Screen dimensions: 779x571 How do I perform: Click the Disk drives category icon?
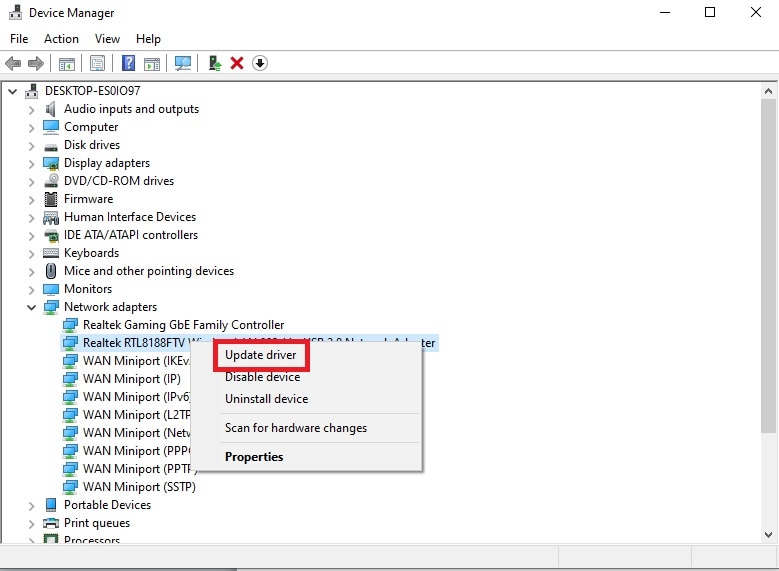[51, 147]
